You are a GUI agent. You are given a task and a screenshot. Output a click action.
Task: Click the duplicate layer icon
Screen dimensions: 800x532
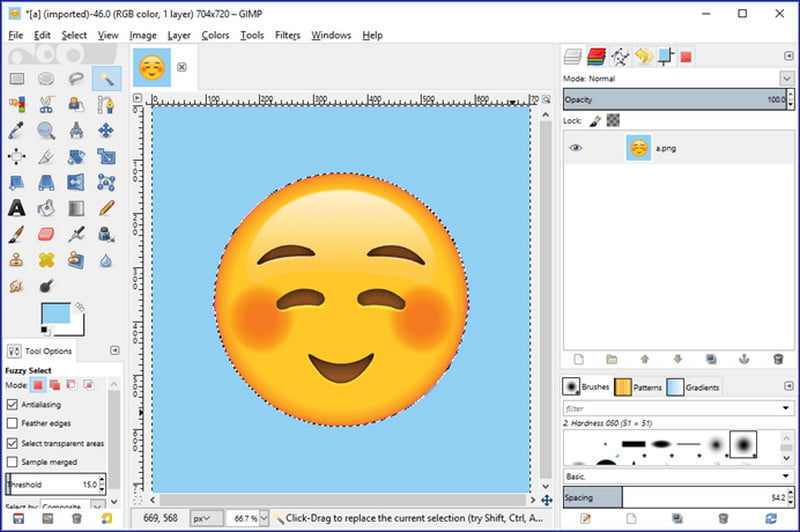point(711,359)
